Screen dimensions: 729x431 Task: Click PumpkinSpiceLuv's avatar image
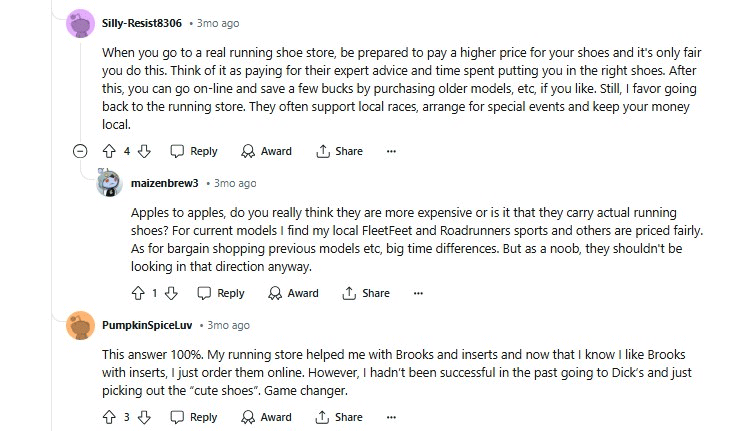point(80,326)
